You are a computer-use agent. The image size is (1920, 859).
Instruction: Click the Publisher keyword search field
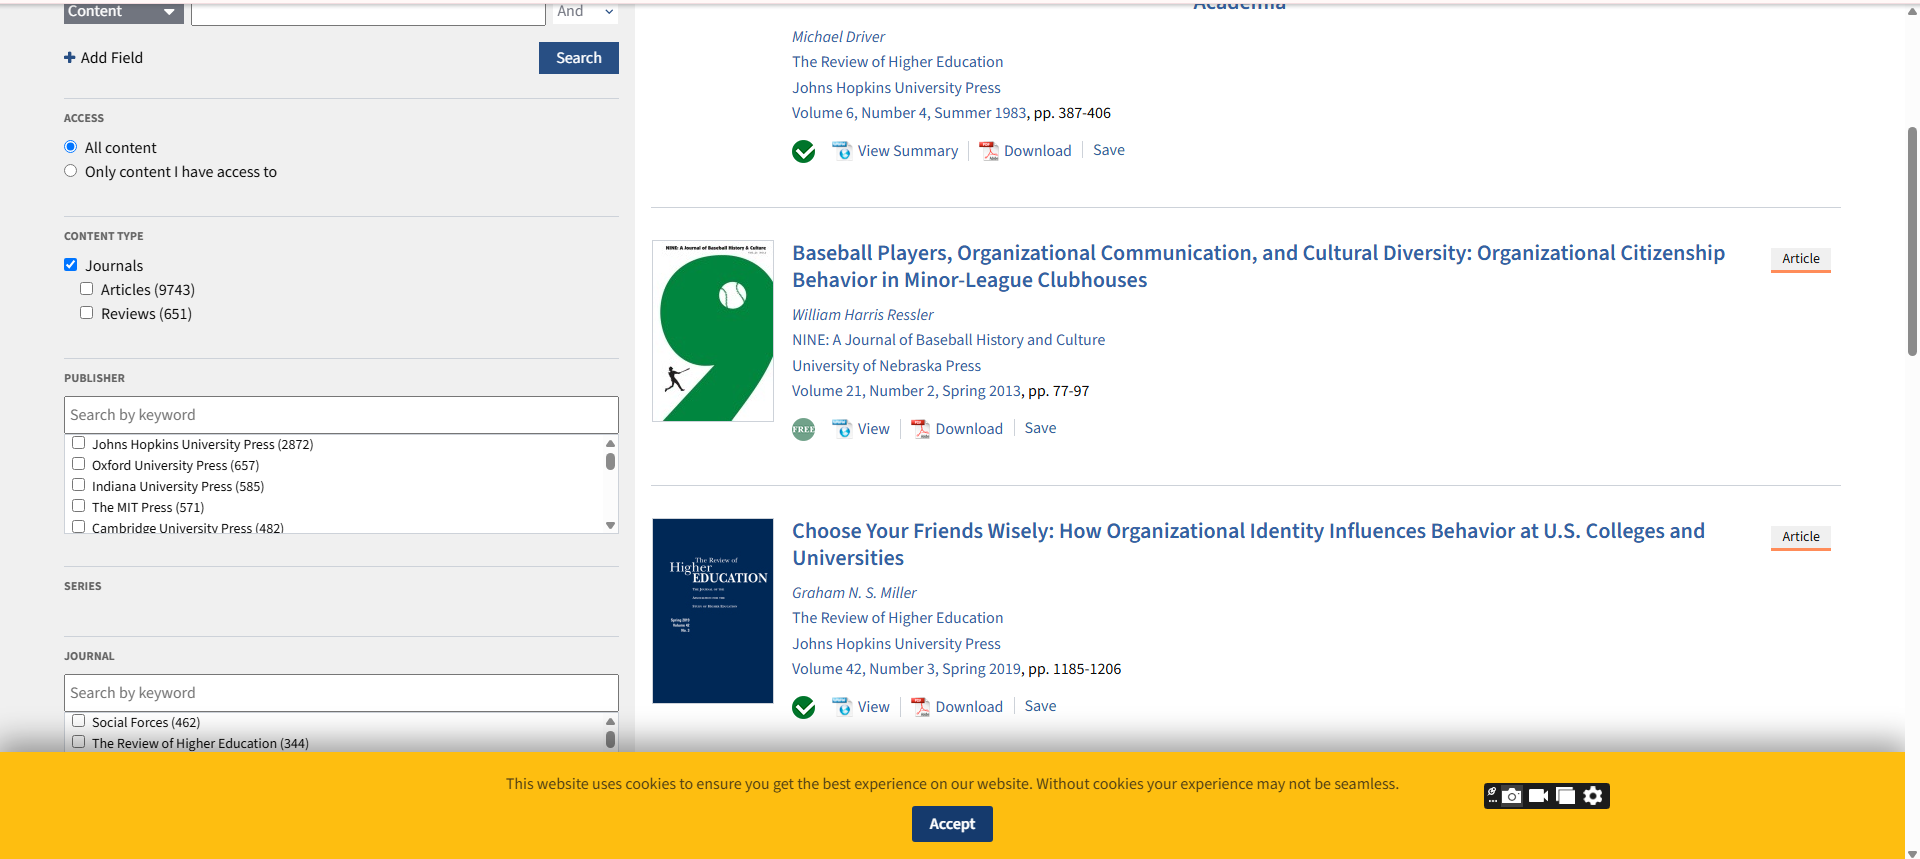[x=341, y=415]
